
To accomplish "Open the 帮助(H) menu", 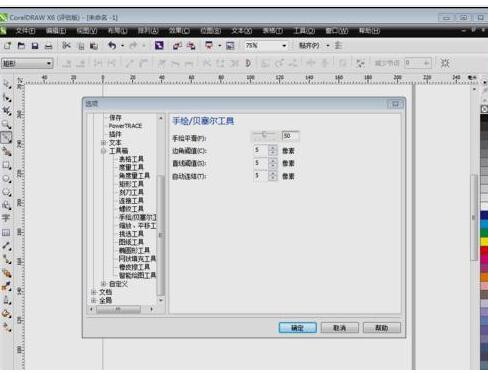I will 369,31.
